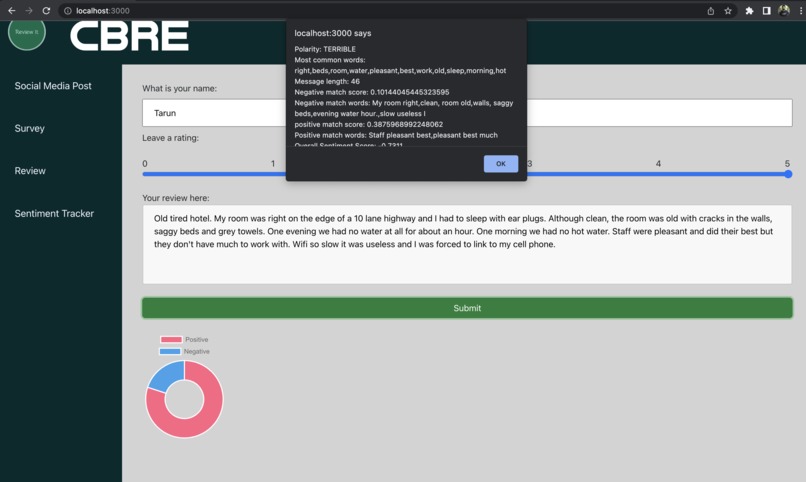The width and height of the screenshot is (806, 482).
Task: Click the rating slider handle at 5
Action: click(788, 174)
